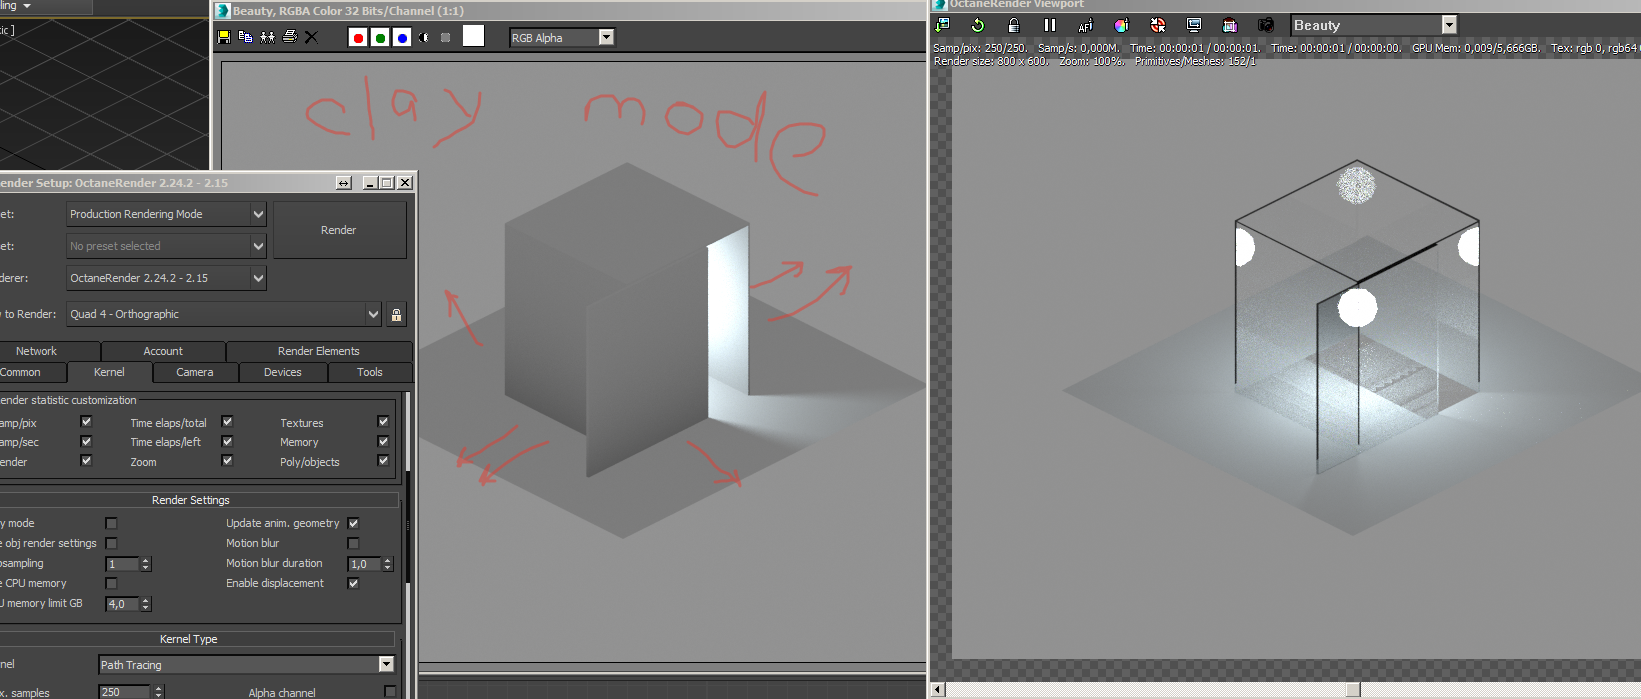Toggle the Samp/pix statistic checkbox
The image size is (1641, 699).
coord(86,422)
